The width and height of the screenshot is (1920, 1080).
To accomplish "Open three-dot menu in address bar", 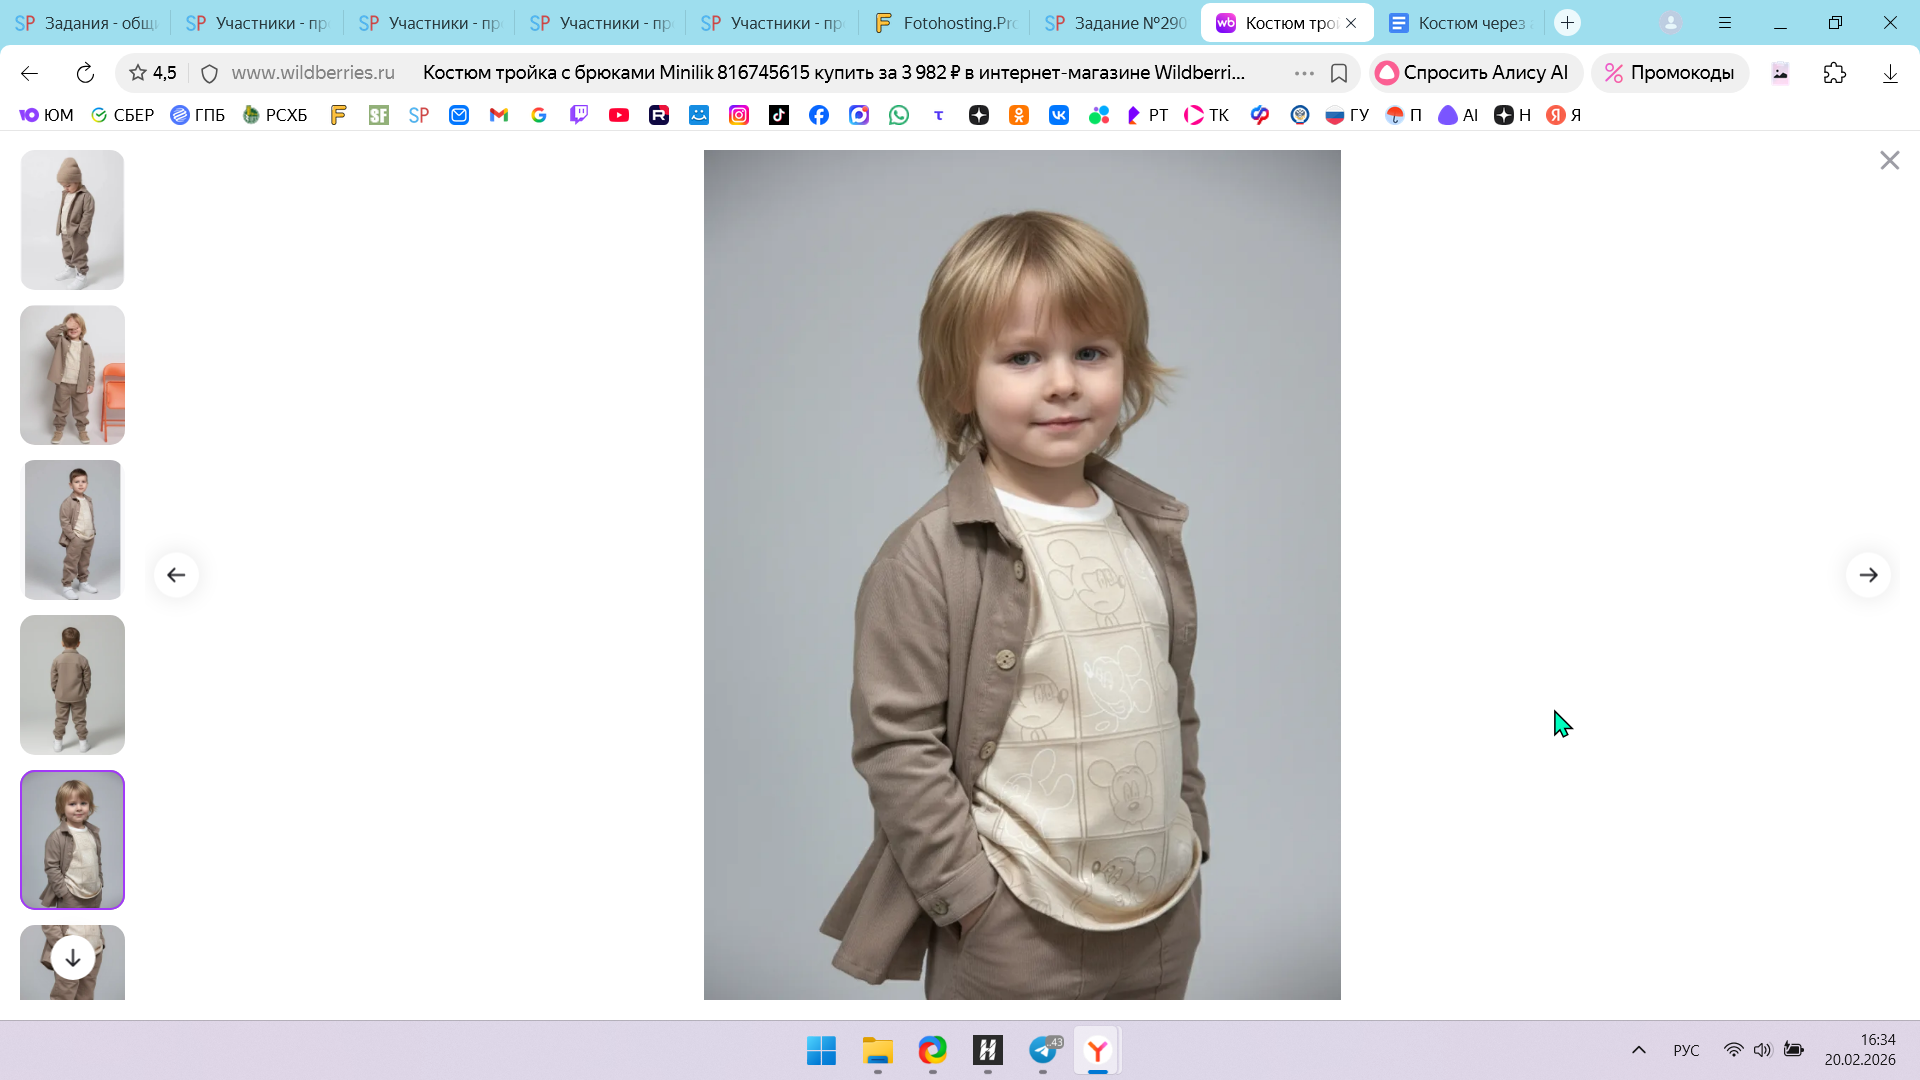I will coord(1304,73).
